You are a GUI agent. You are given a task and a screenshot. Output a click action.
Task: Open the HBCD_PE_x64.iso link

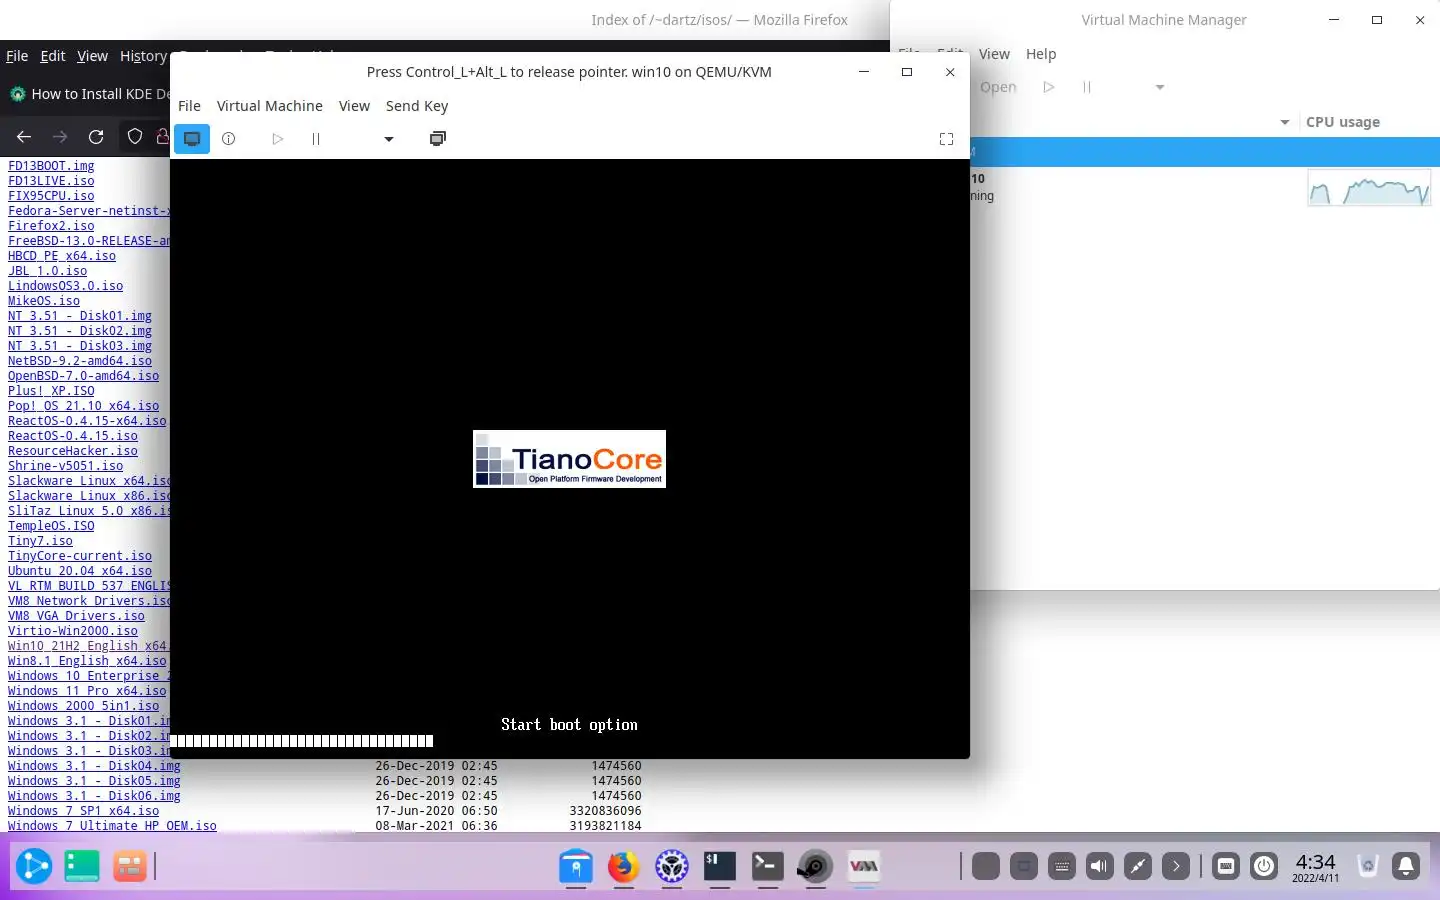click(62, 256)
